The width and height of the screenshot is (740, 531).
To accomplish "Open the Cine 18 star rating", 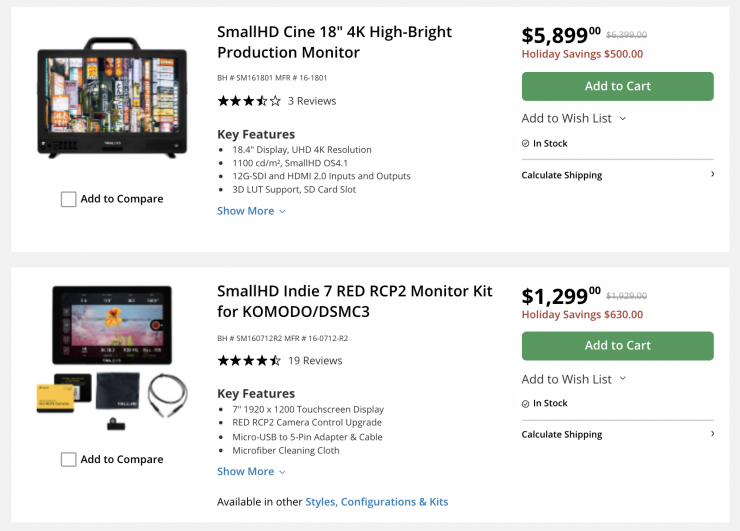I will (249, 101).
